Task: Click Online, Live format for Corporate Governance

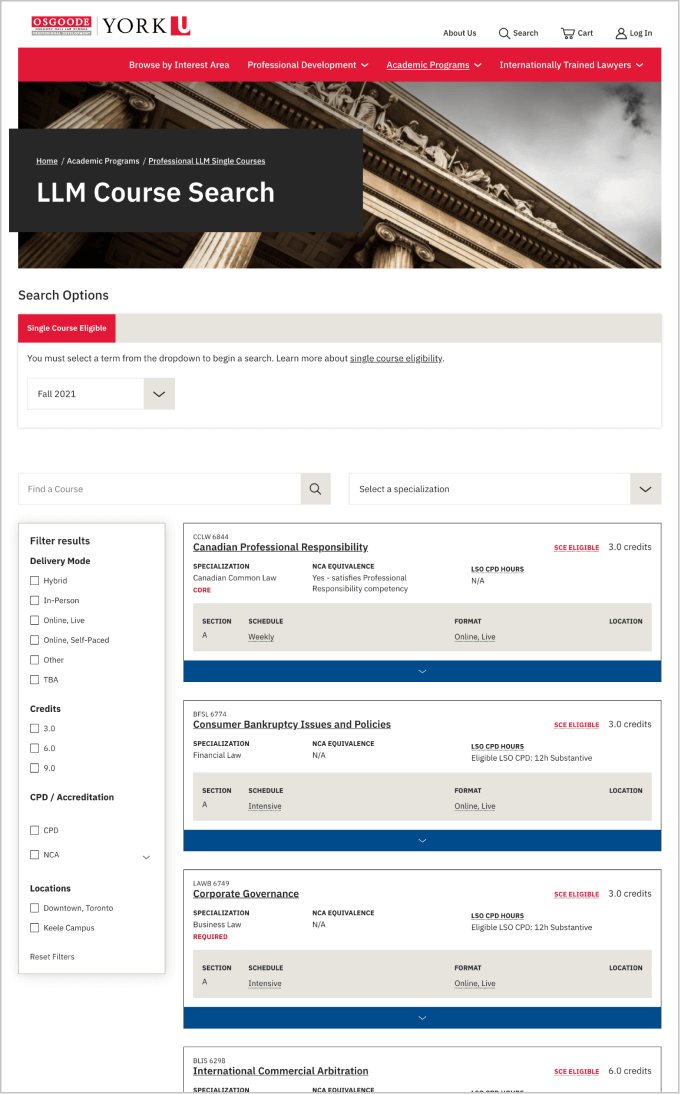Action: (475, 984)
